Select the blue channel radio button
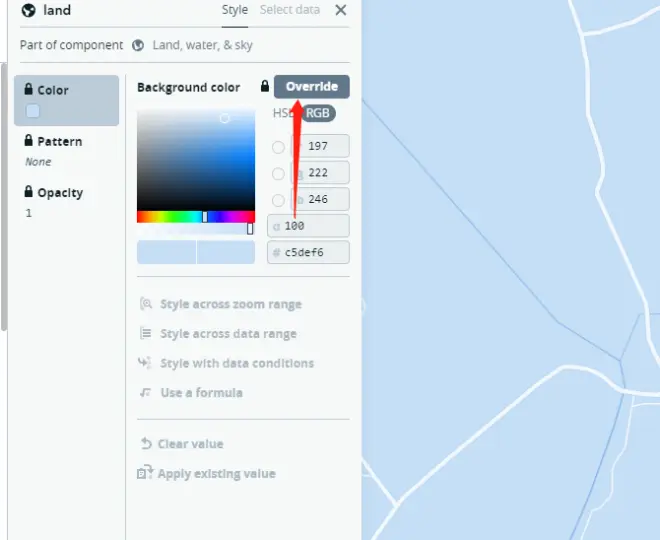The height and width of the screenshot is (540, 660). point(278,200)
